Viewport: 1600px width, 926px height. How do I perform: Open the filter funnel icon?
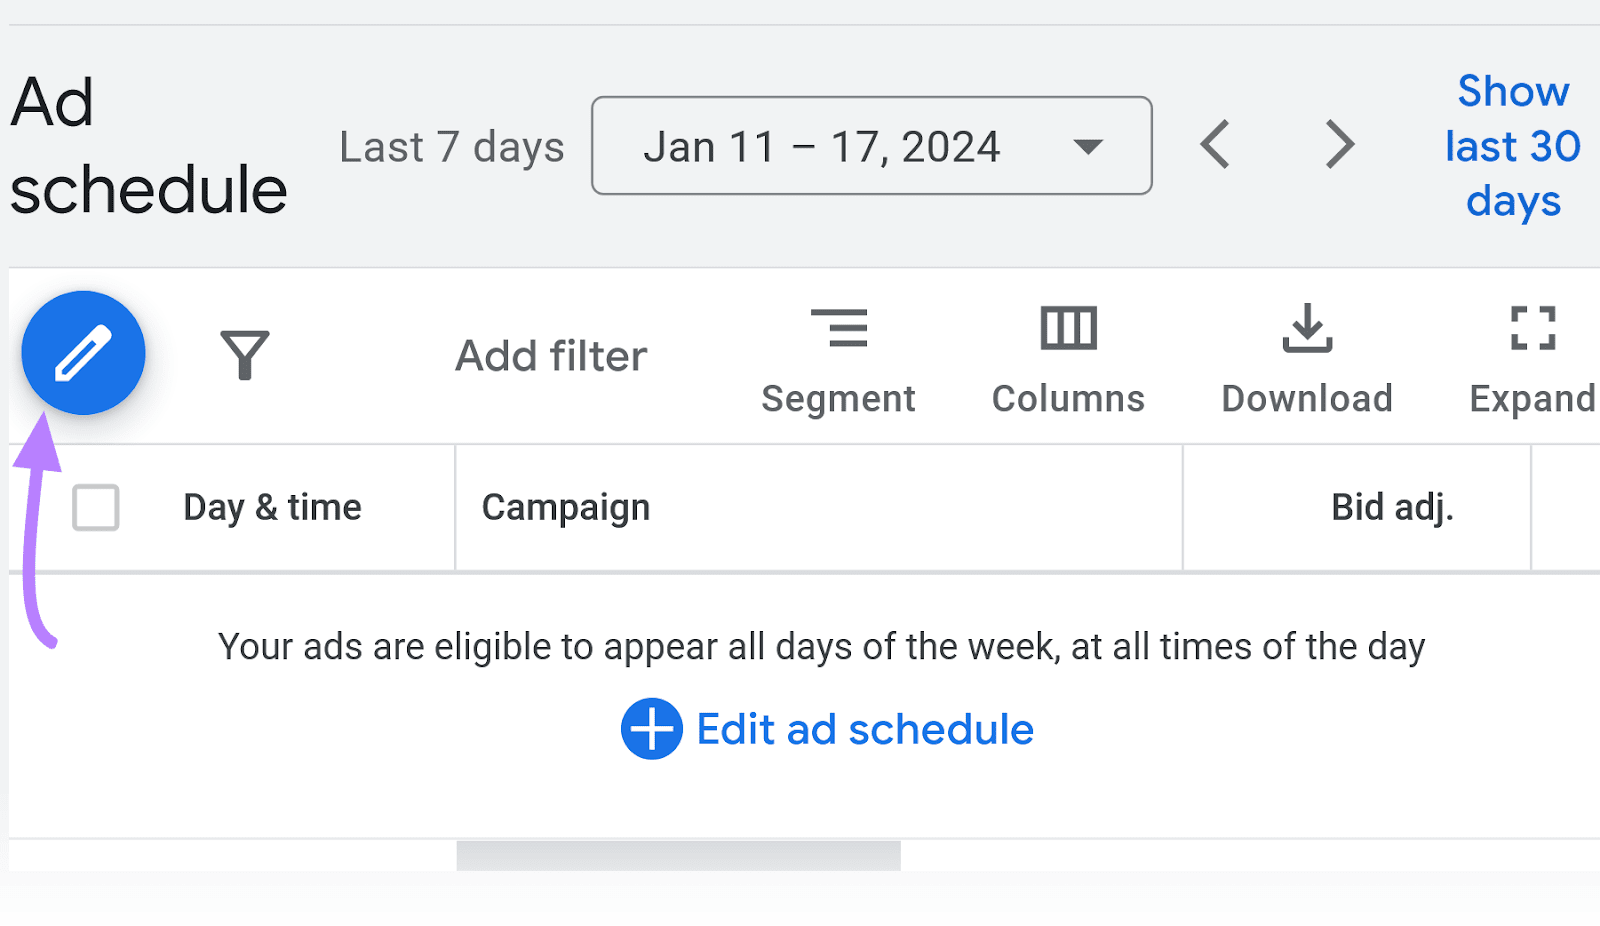(245, 352)
